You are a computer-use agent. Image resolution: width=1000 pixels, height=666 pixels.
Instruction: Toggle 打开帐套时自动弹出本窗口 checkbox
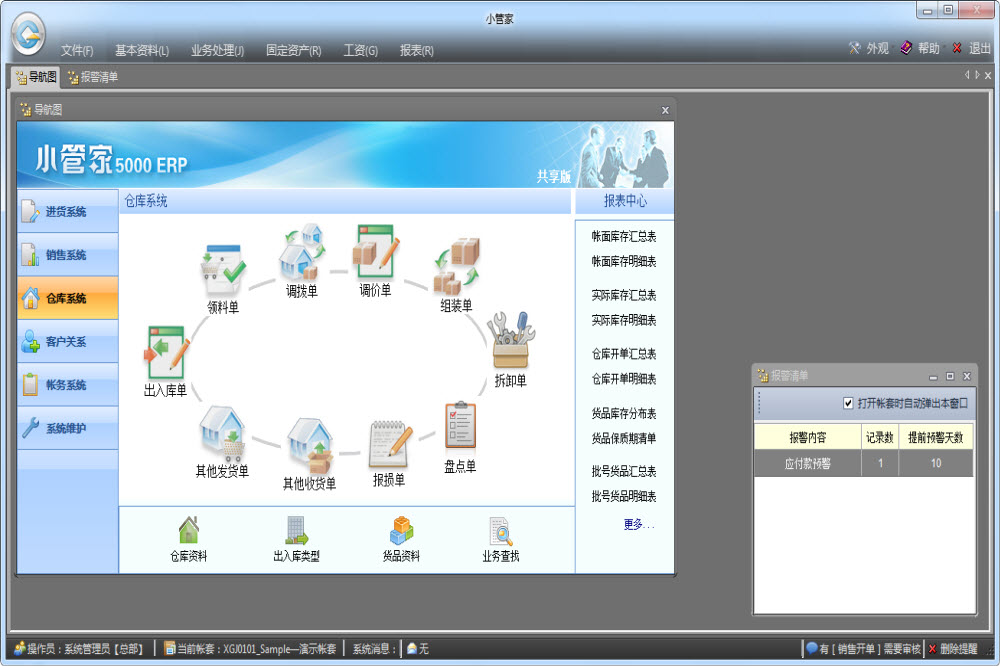pyautogui.click(x=848, y=403)
